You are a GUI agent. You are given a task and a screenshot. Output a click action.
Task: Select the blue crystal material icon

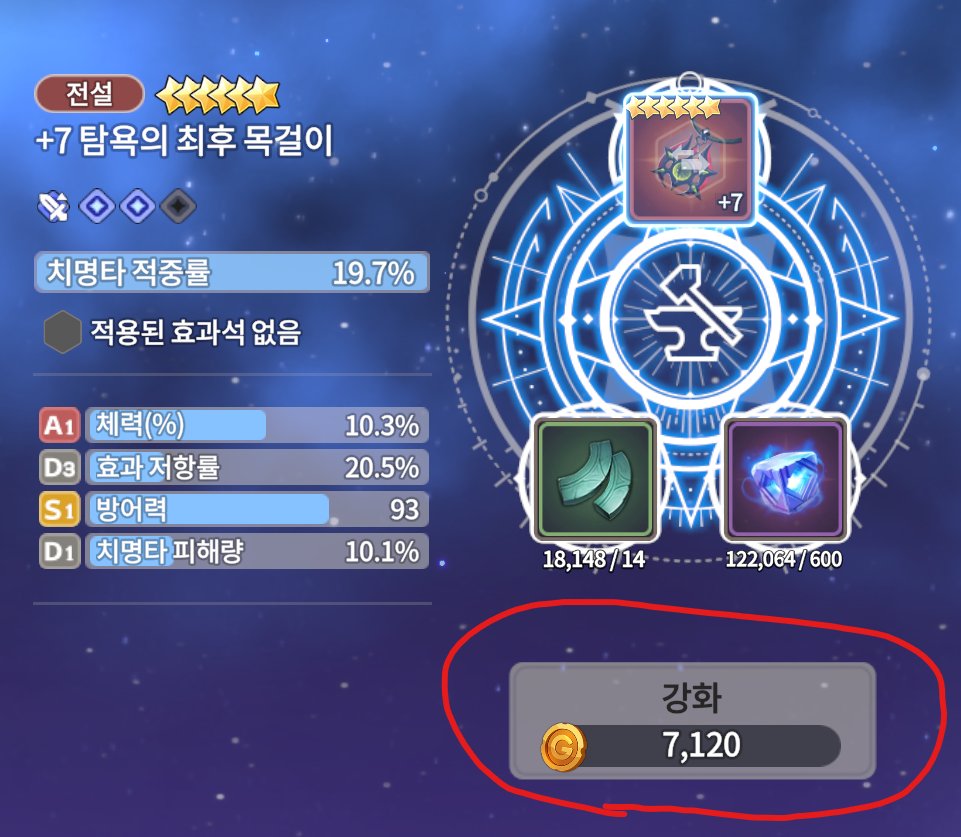click(785, 479)
